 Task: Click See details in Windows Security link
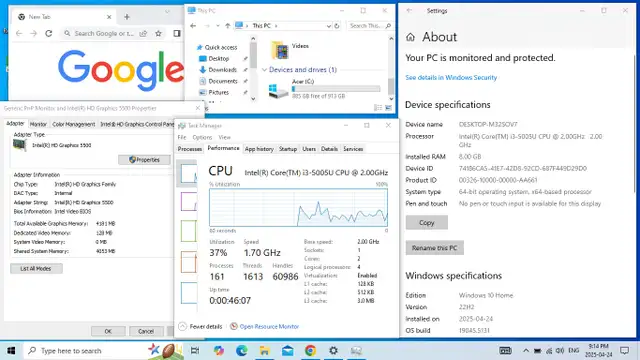(x=451, y=78)
